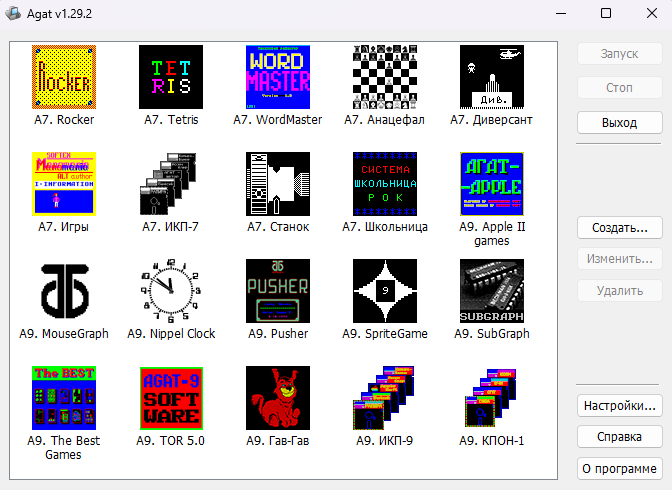672x490 pixels.
Task: Click the "A9. Nippel Clock" label text
Action: point(171,334)
